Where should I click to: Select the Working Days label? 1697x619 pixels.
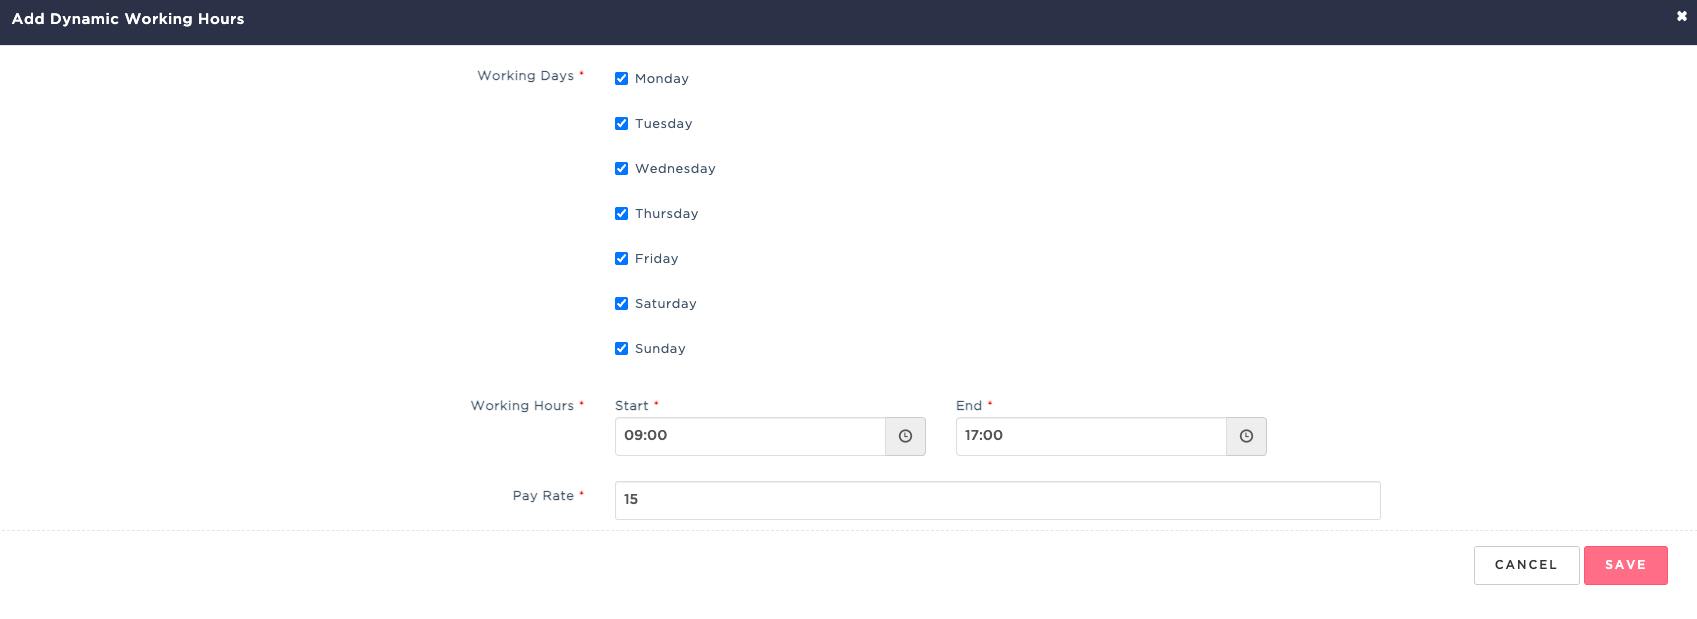coord(525,76)
